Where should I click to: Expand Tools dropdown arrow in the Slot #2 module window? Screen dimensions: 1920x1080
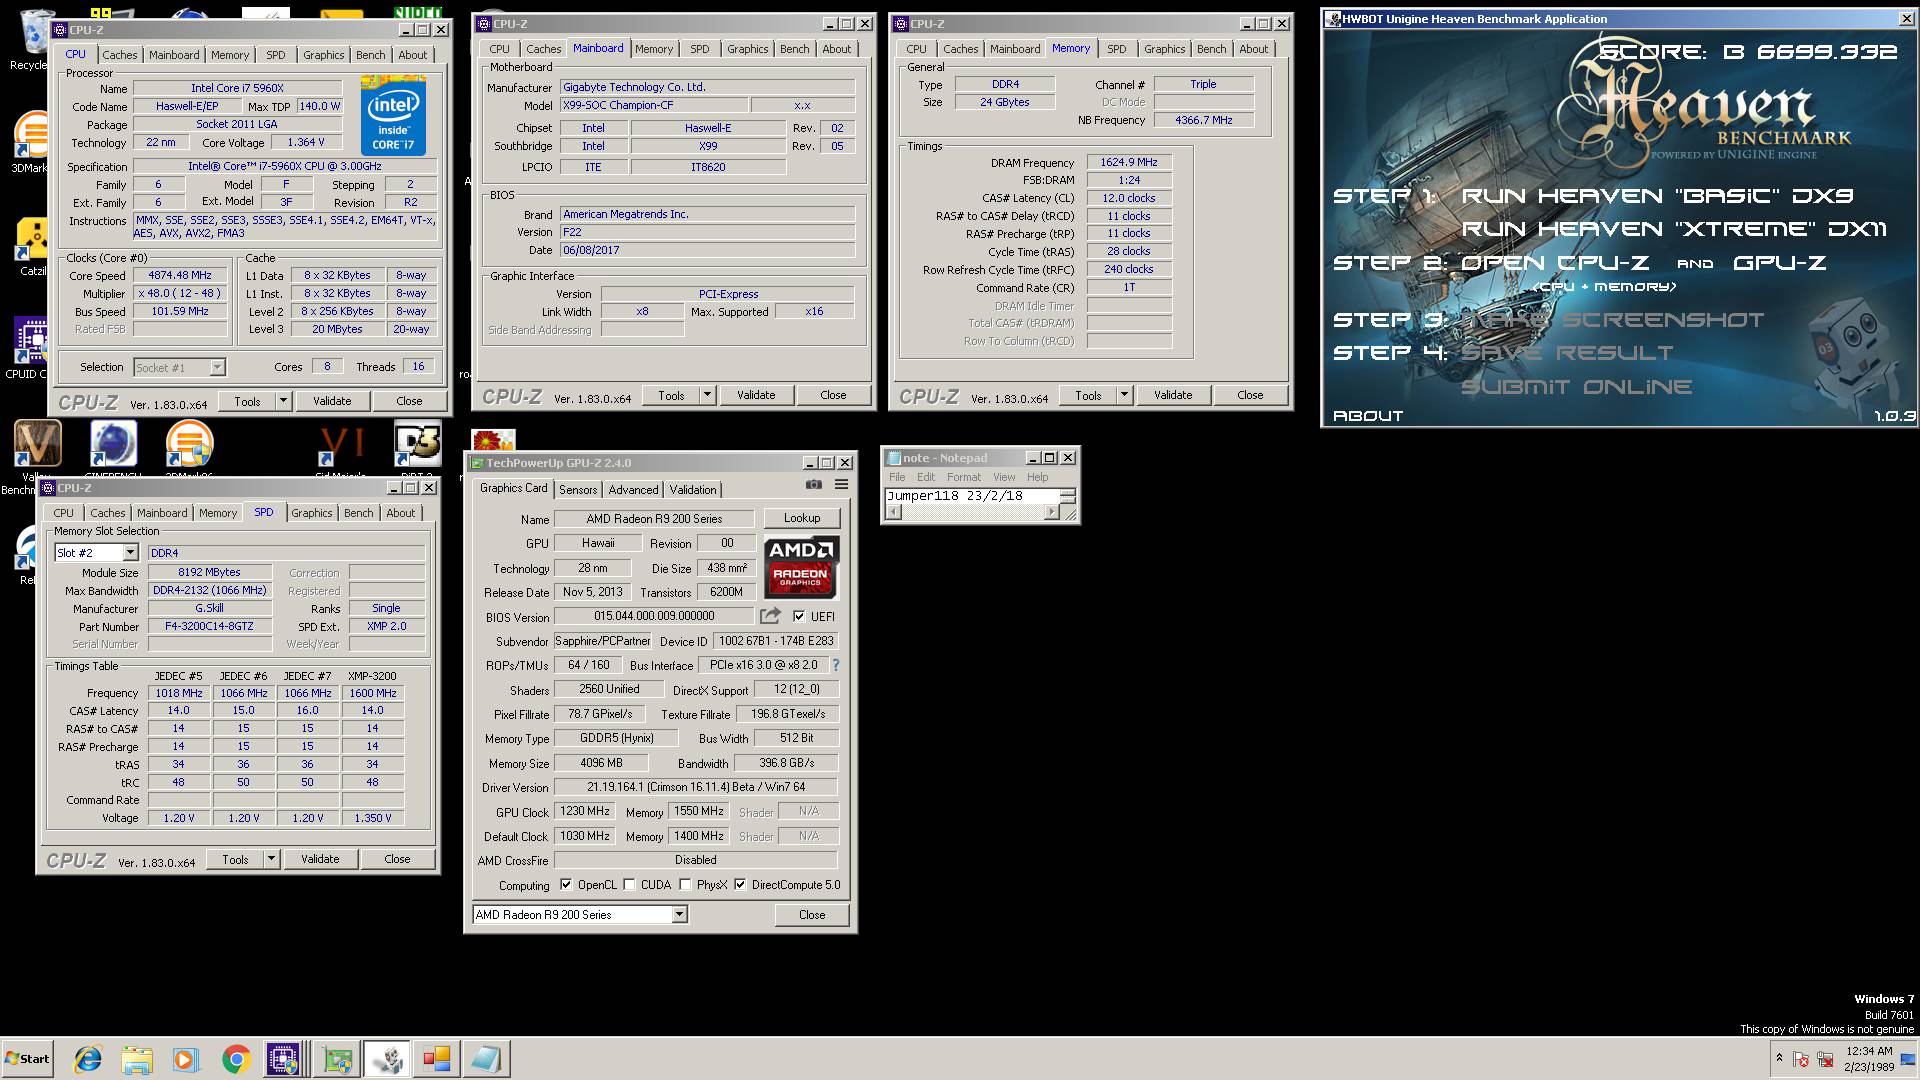click(x=271, y=859)
